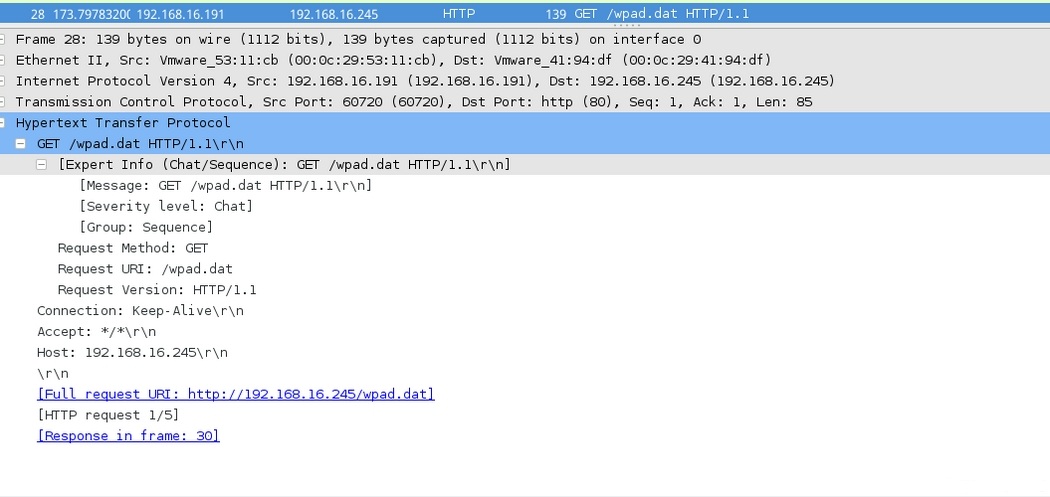Expand the Ethernet II tree node

[4, 60]
